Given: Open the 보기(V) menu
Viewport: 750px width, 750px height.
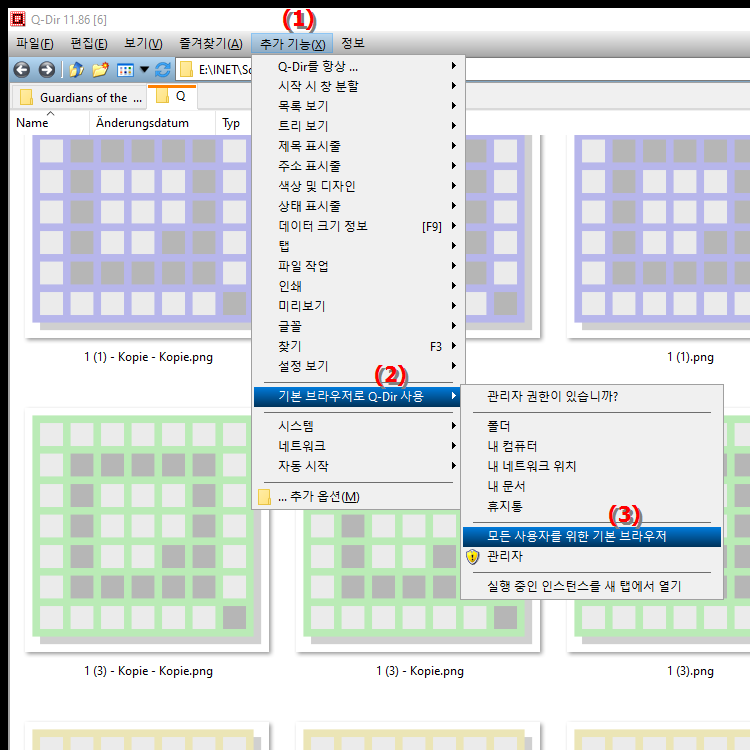Looking at the screenshot, I should point(143,44).
